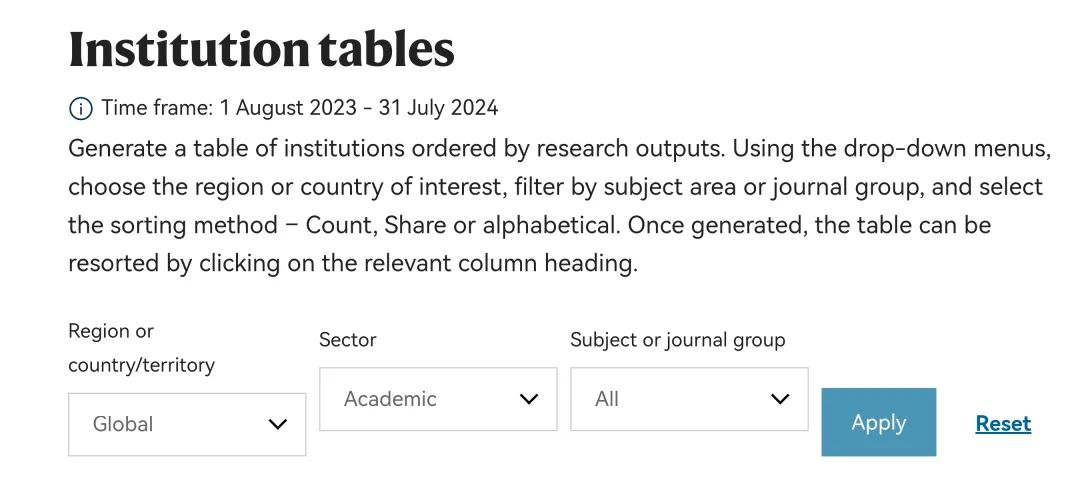Click the Sector field label
1080x488 pixels.
pos(347,340)
